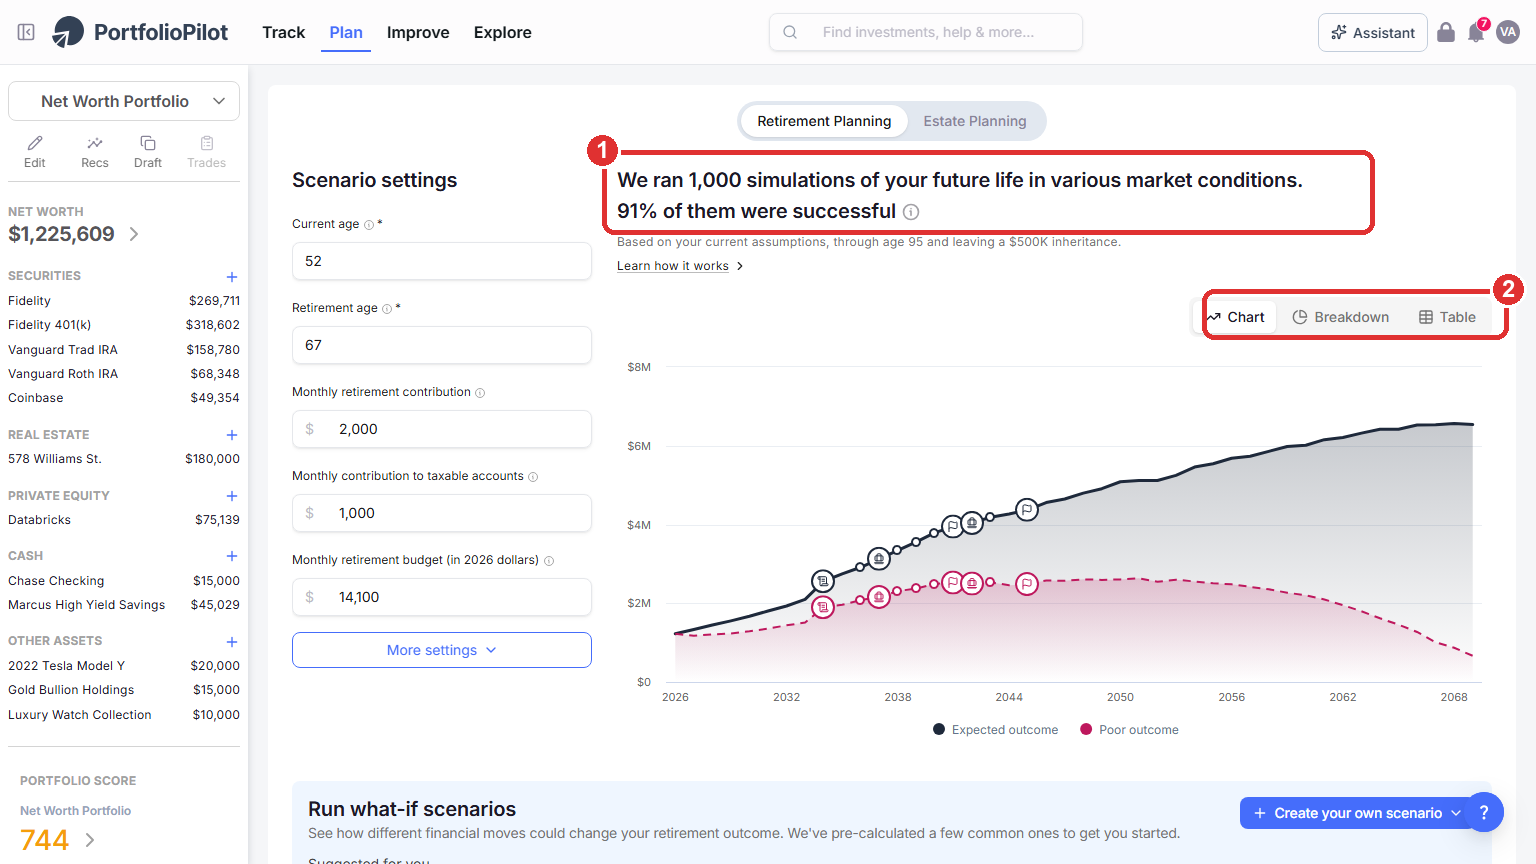Open Vanguard Trad IRA account row
Screen dimensions: 1536x864
click(124, 350)
